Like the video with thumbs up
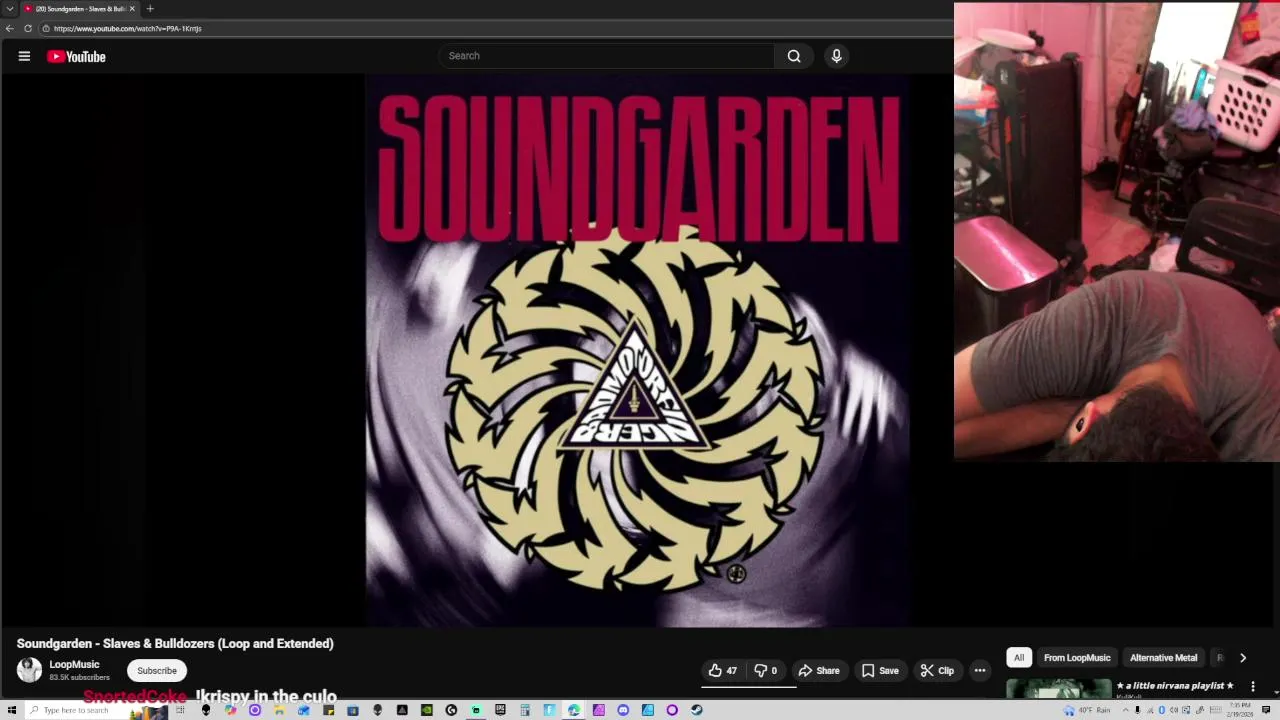Image resolution: width=1280 pixels, height=720 pixels. tap(722, 671)
